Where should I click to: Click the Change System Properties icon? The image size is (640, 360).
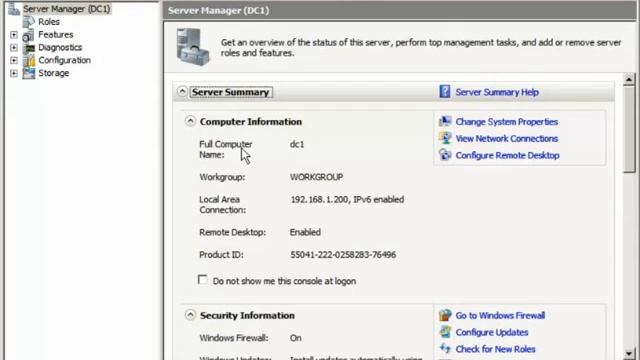click(x=445, y=122)
